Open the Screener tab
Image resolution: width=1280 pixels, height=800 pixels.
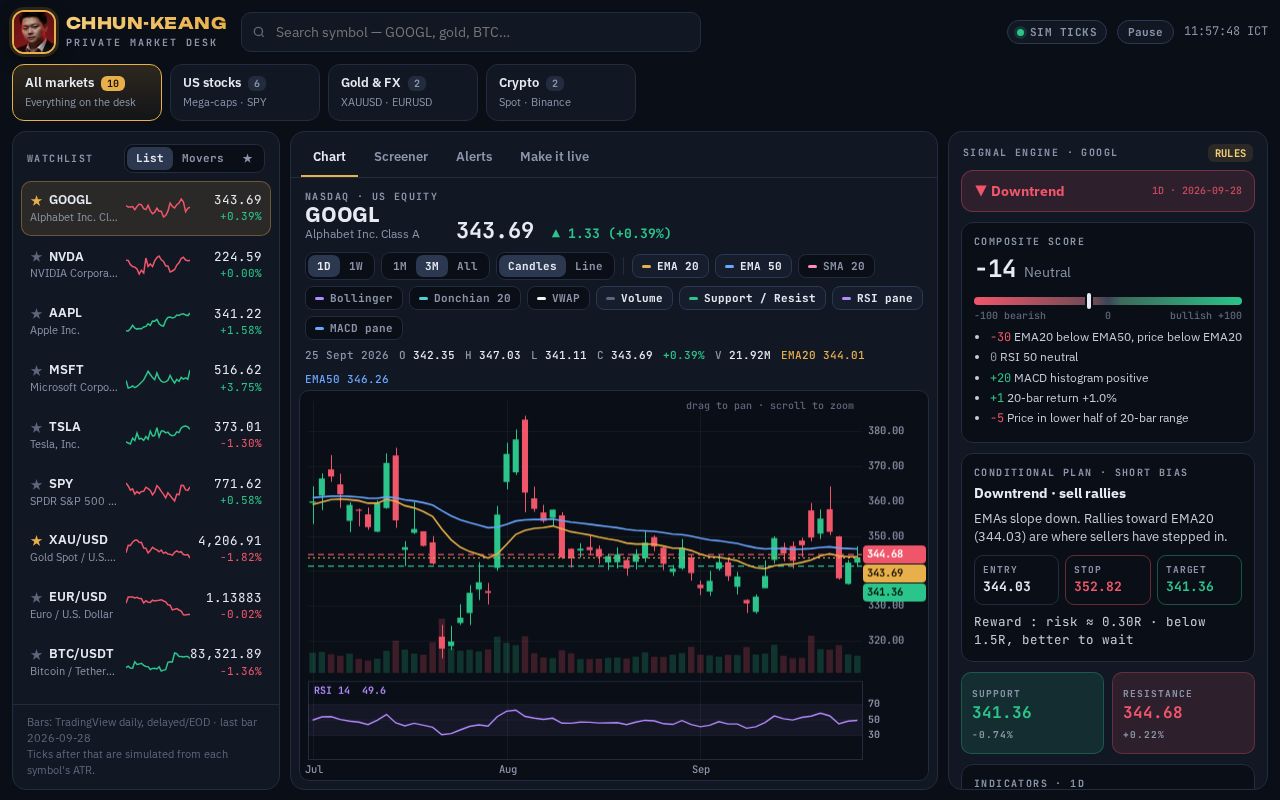[401, 157]
